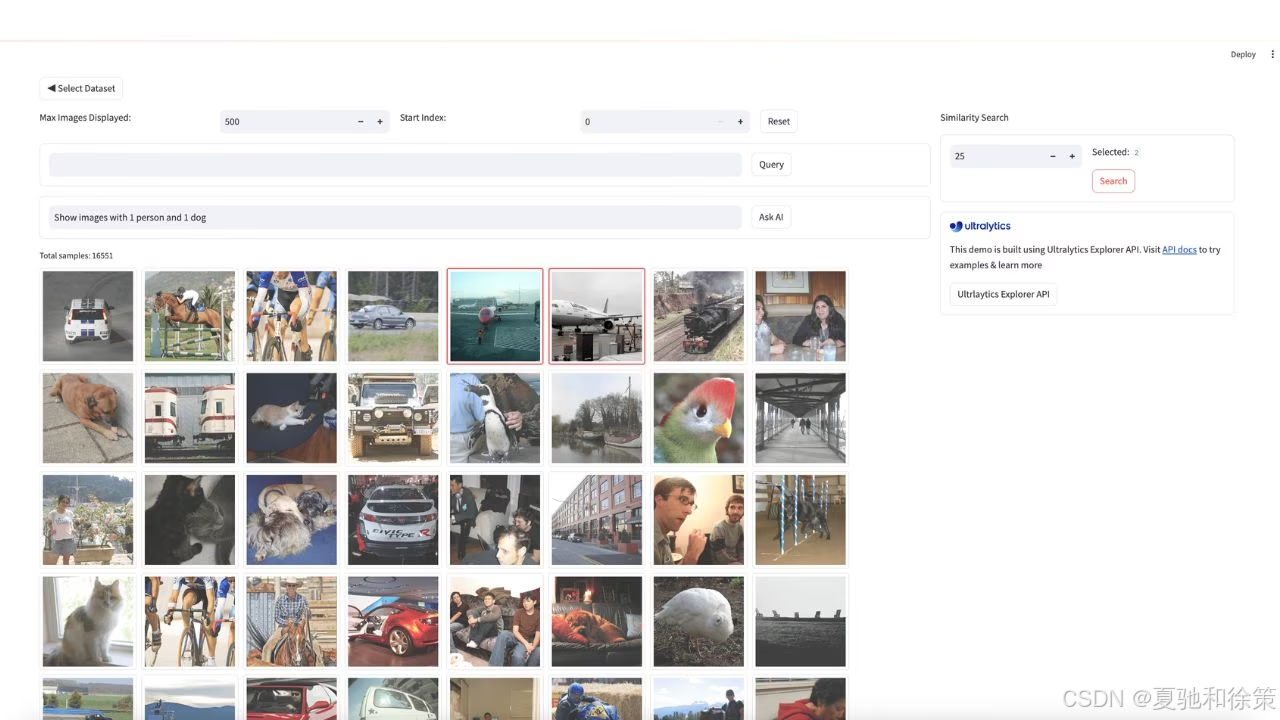This screenshot has height=720, width=1280.
Task: Select the people on couch thumbnail
Action: pyautogui.click(x=495, y=621)
